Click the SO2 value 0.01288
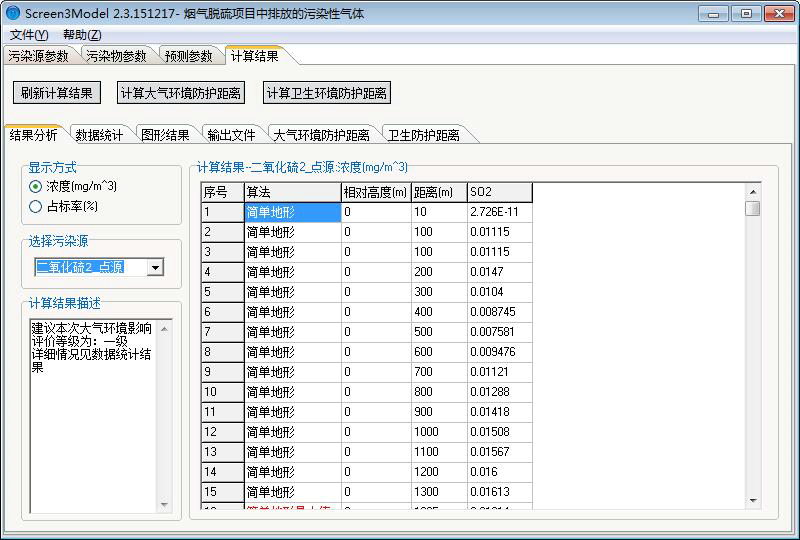Image resolution: width=800 pixels, height=540 pixels. click(x=500, y=392)
